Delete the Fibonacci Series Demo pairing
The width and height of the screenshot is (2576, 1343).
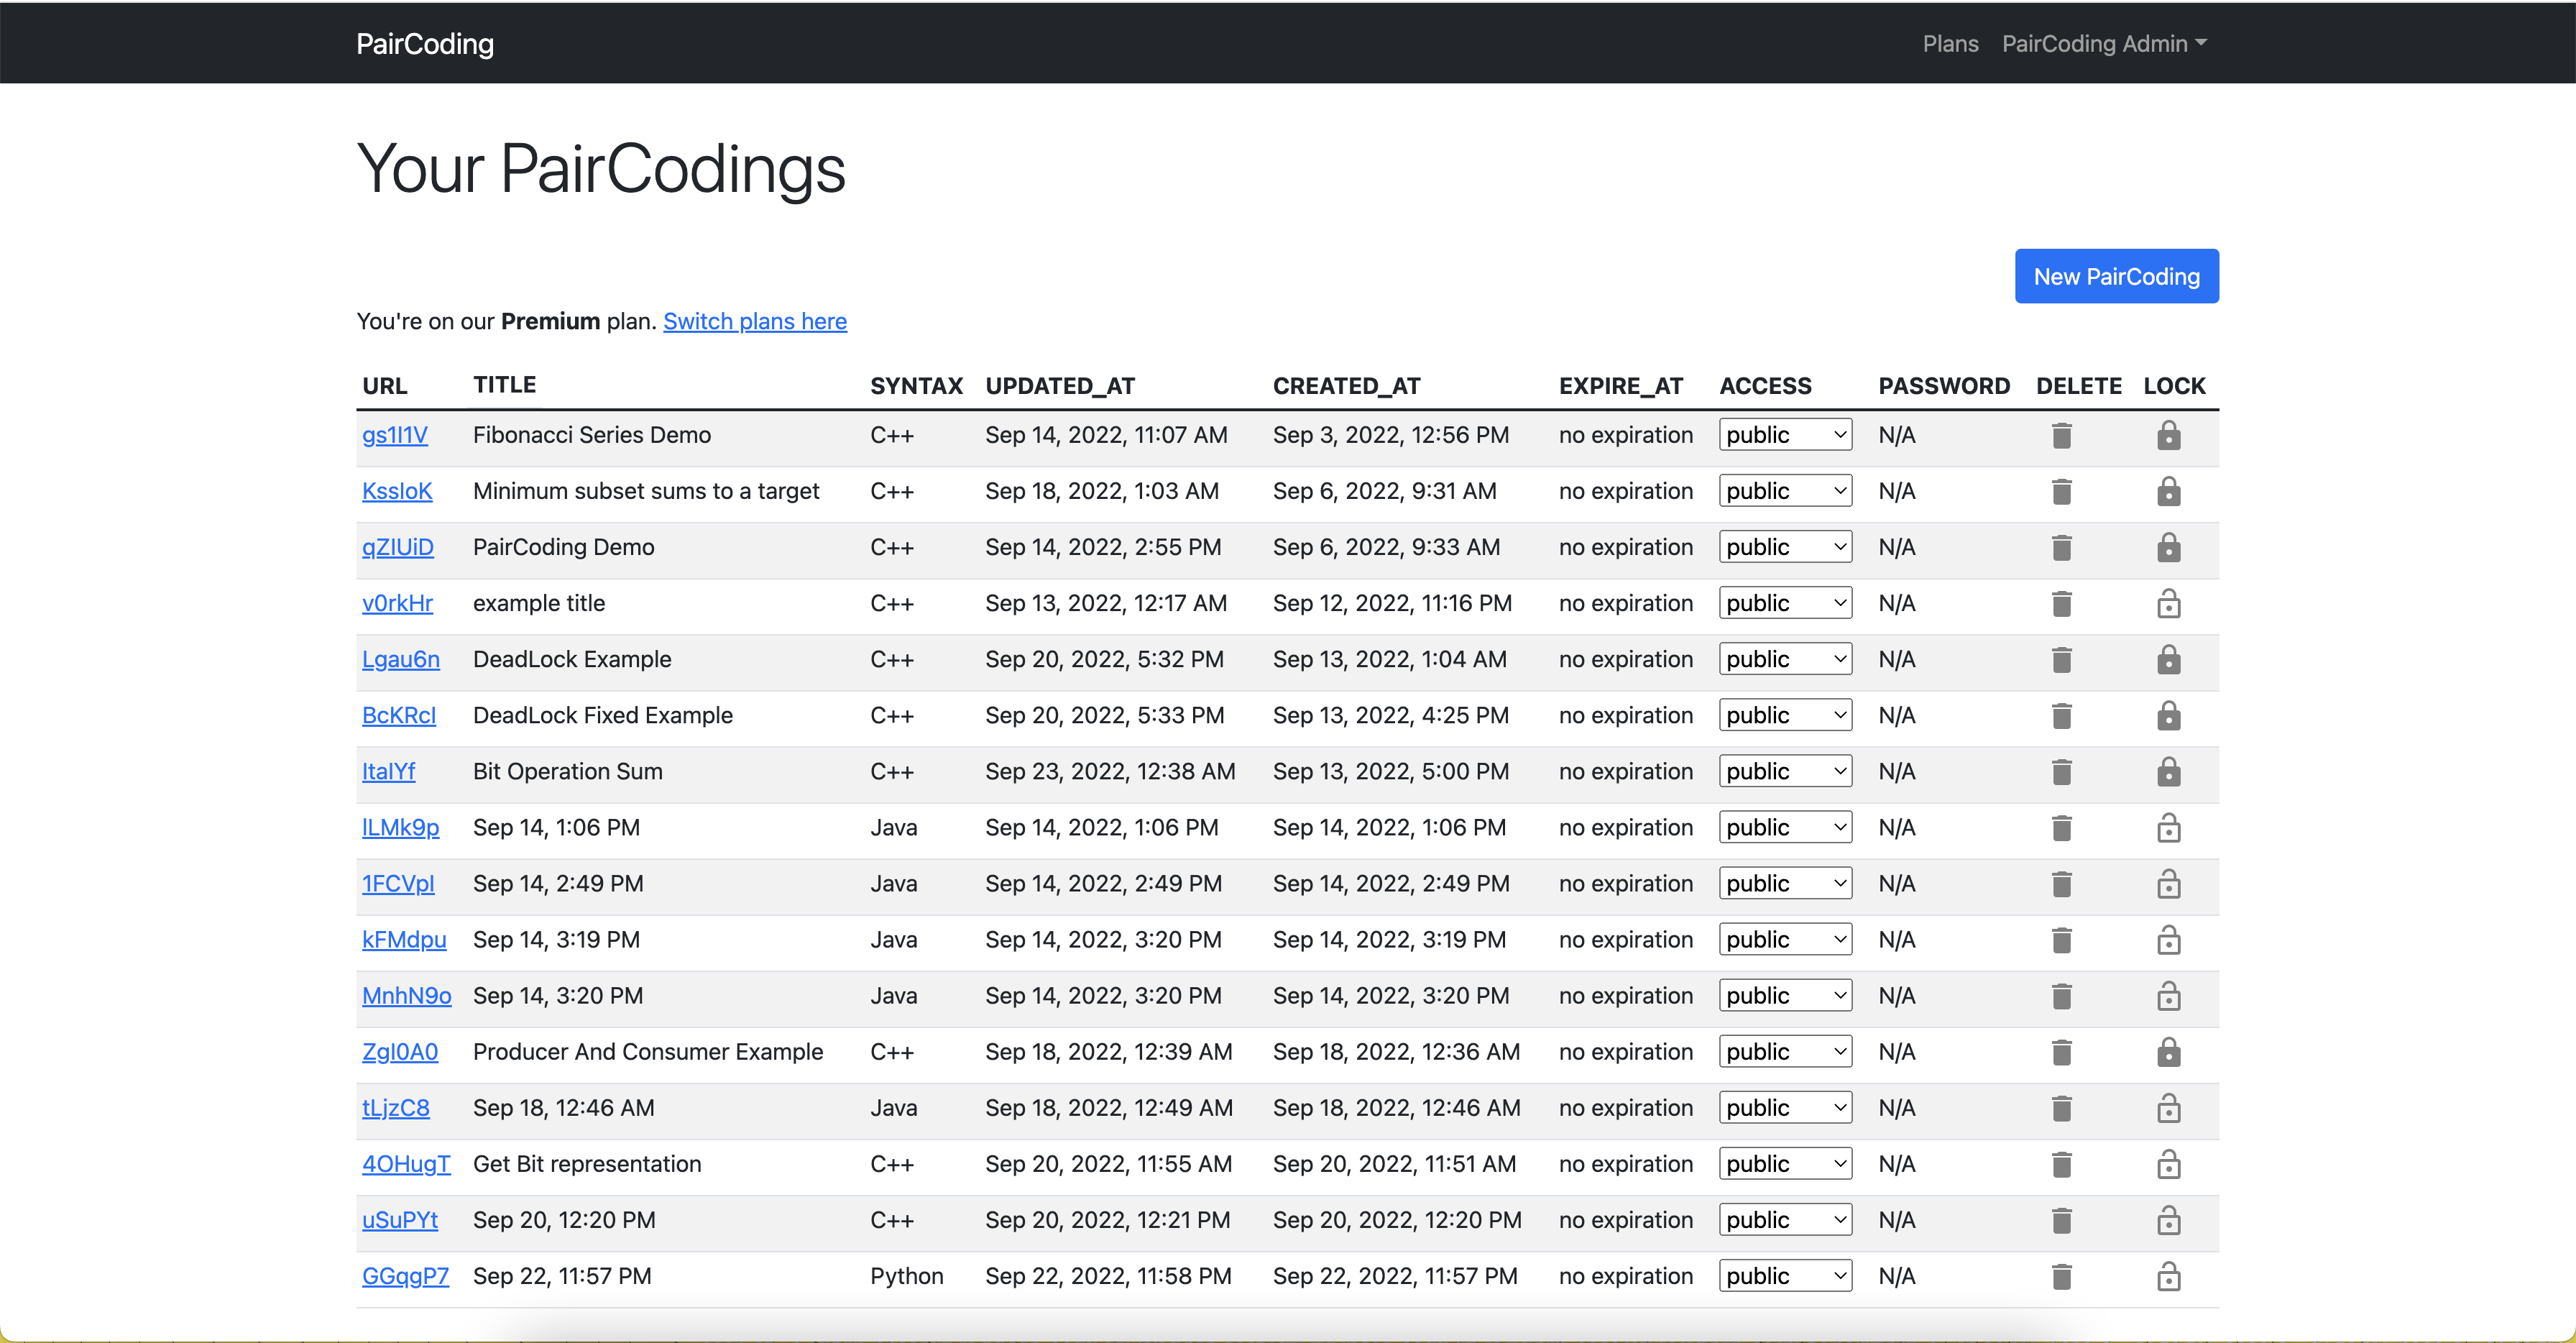[x=2061, y=436]
